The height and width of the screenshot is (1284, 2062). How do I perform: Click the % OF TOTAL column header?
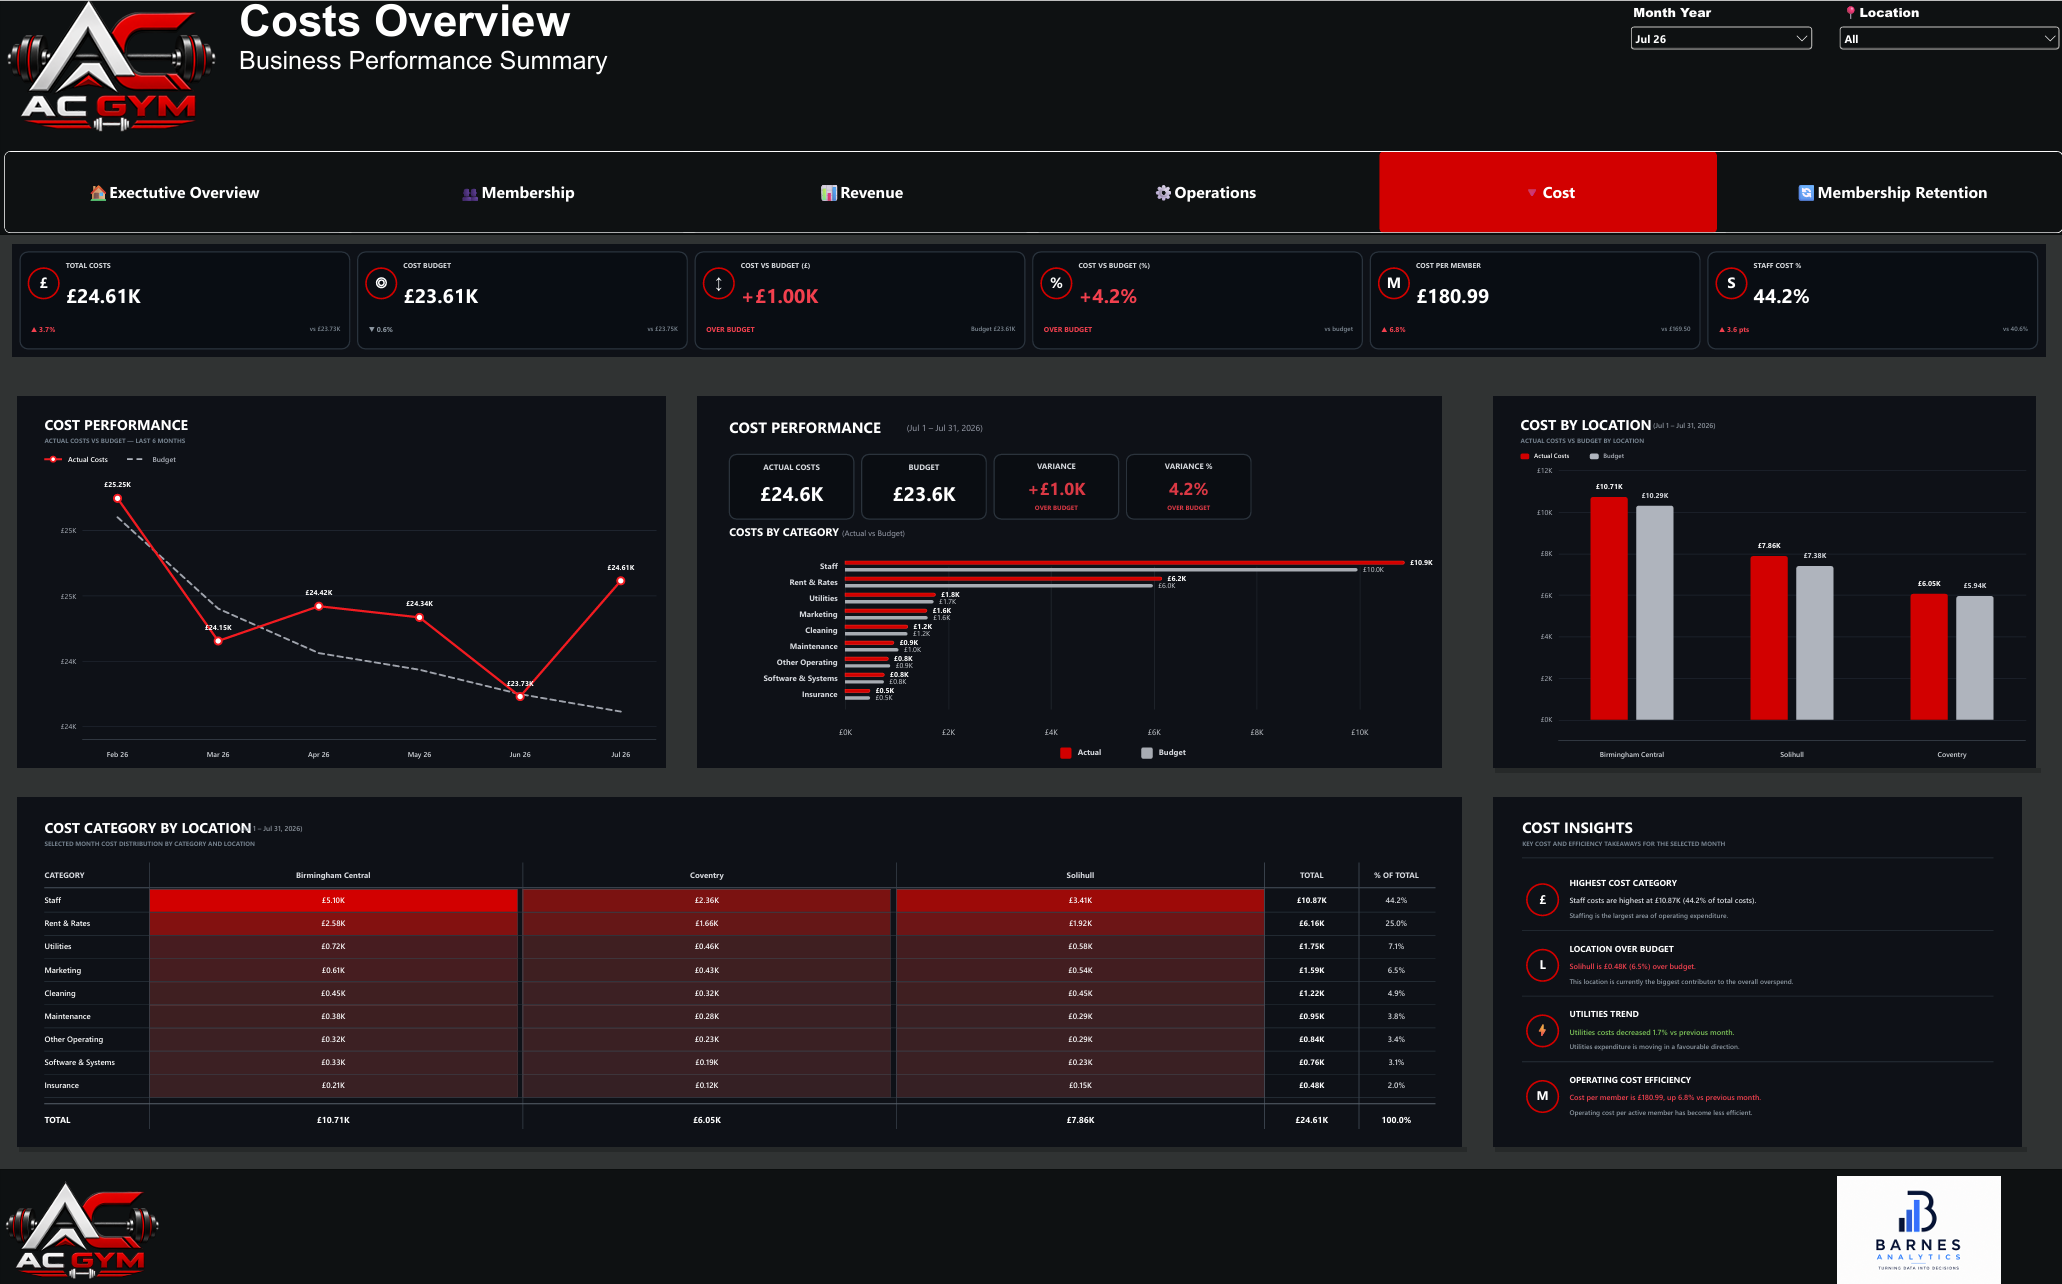[x=1396, y=875]
